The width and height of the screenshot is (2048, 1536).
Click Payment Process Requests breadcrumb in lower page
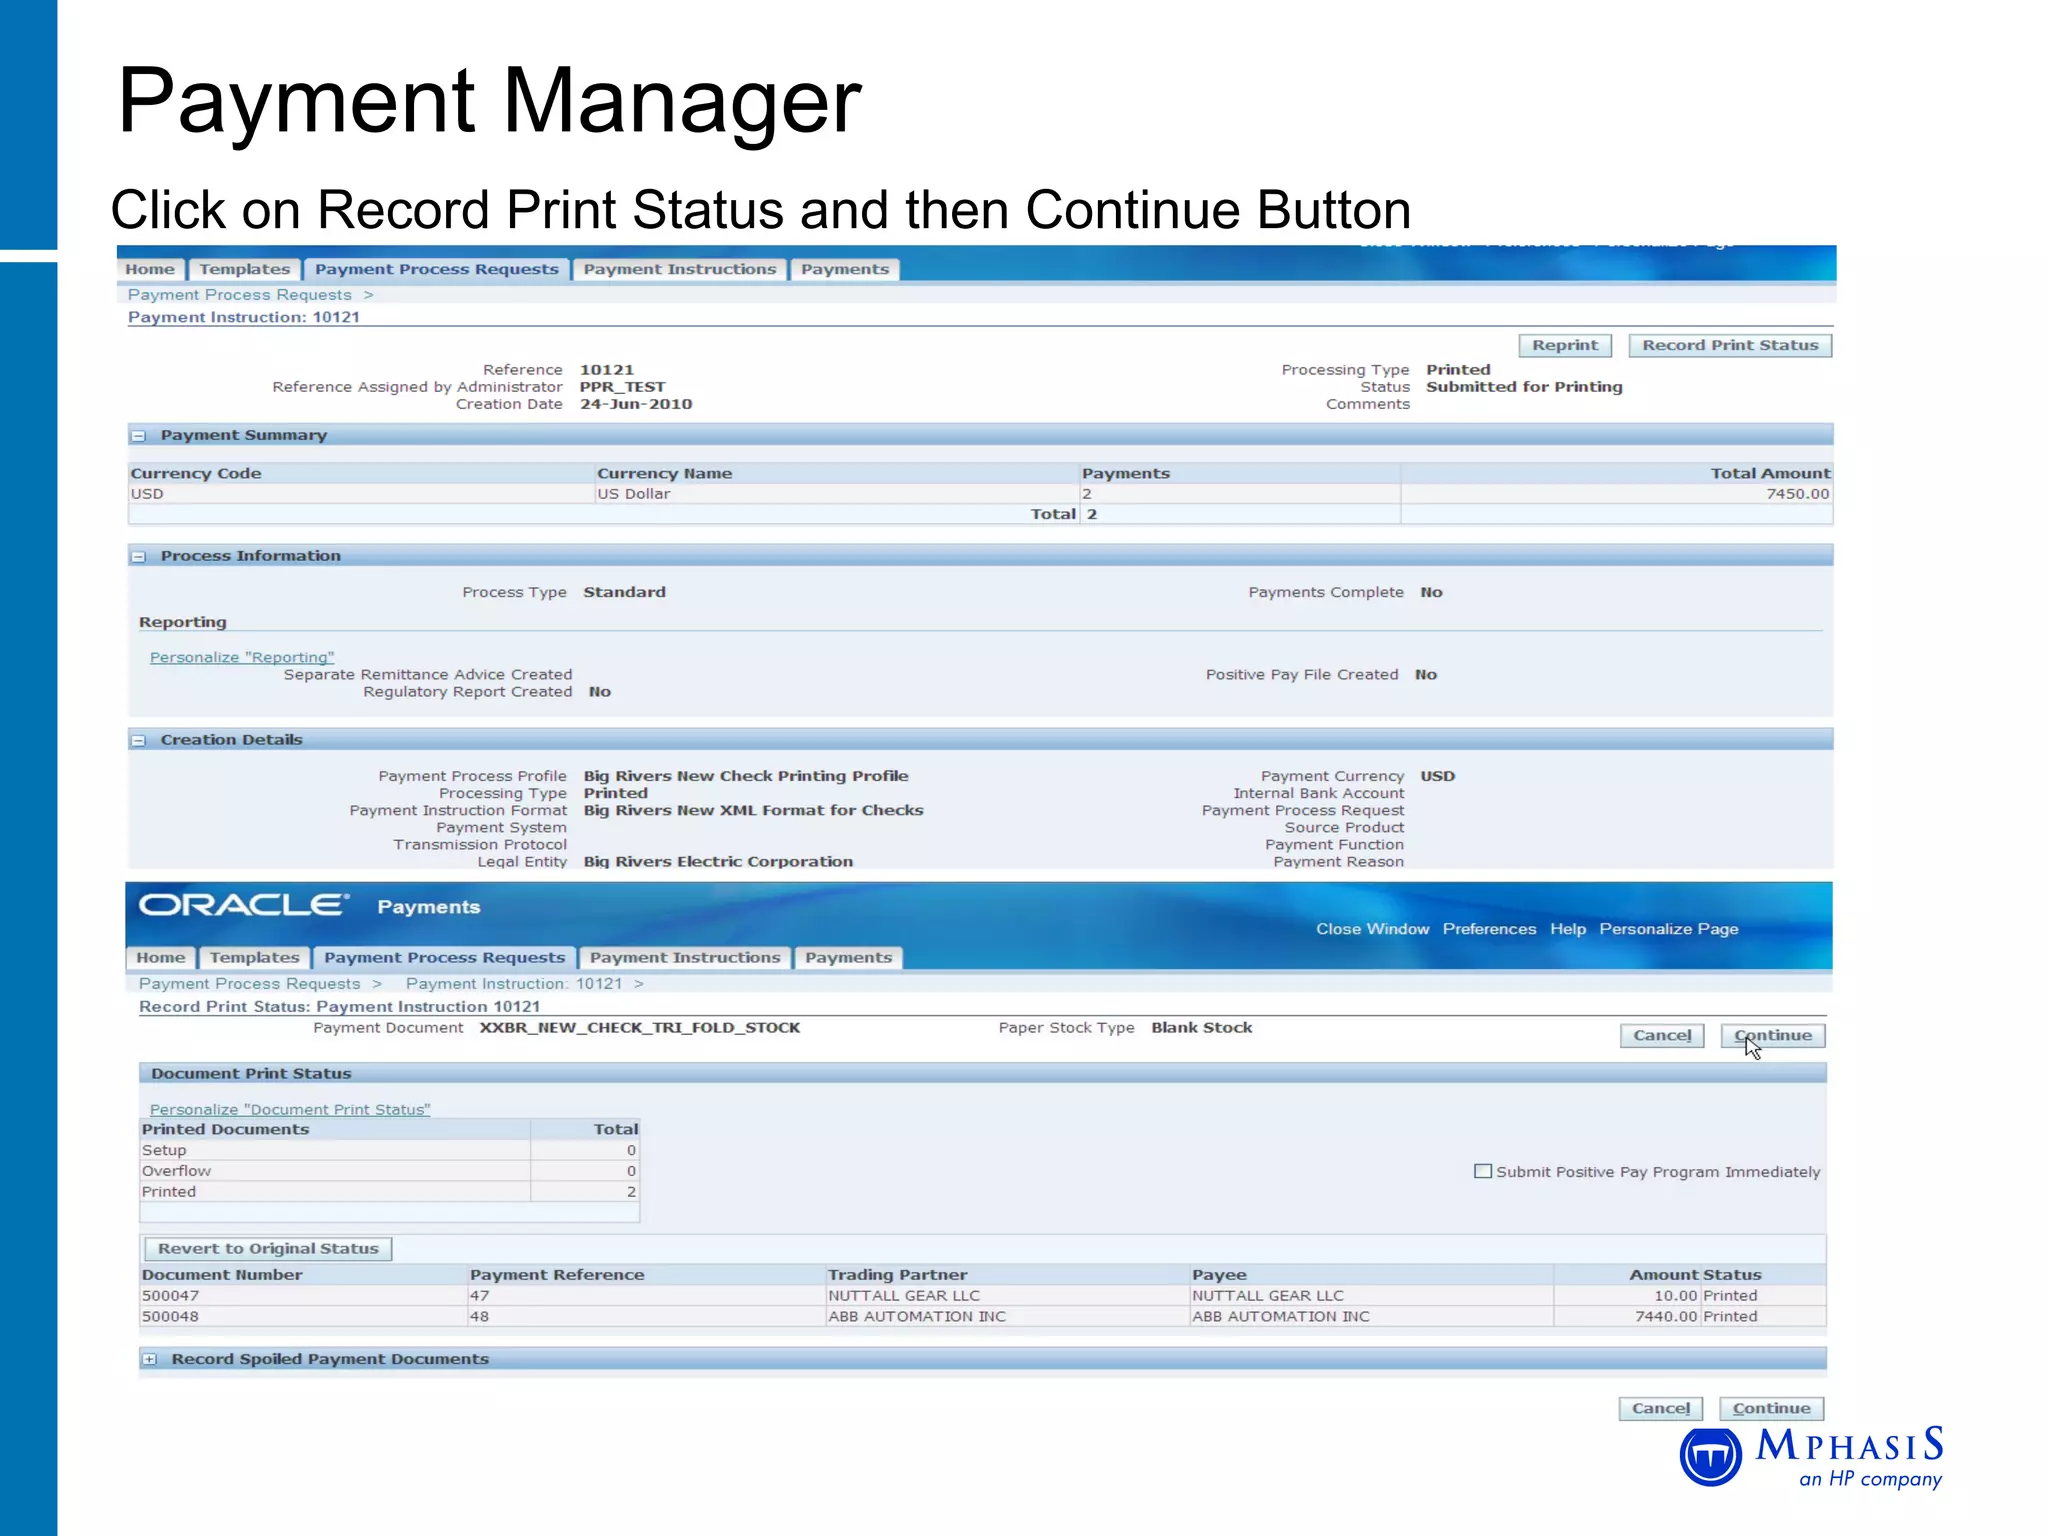[250, 984]
